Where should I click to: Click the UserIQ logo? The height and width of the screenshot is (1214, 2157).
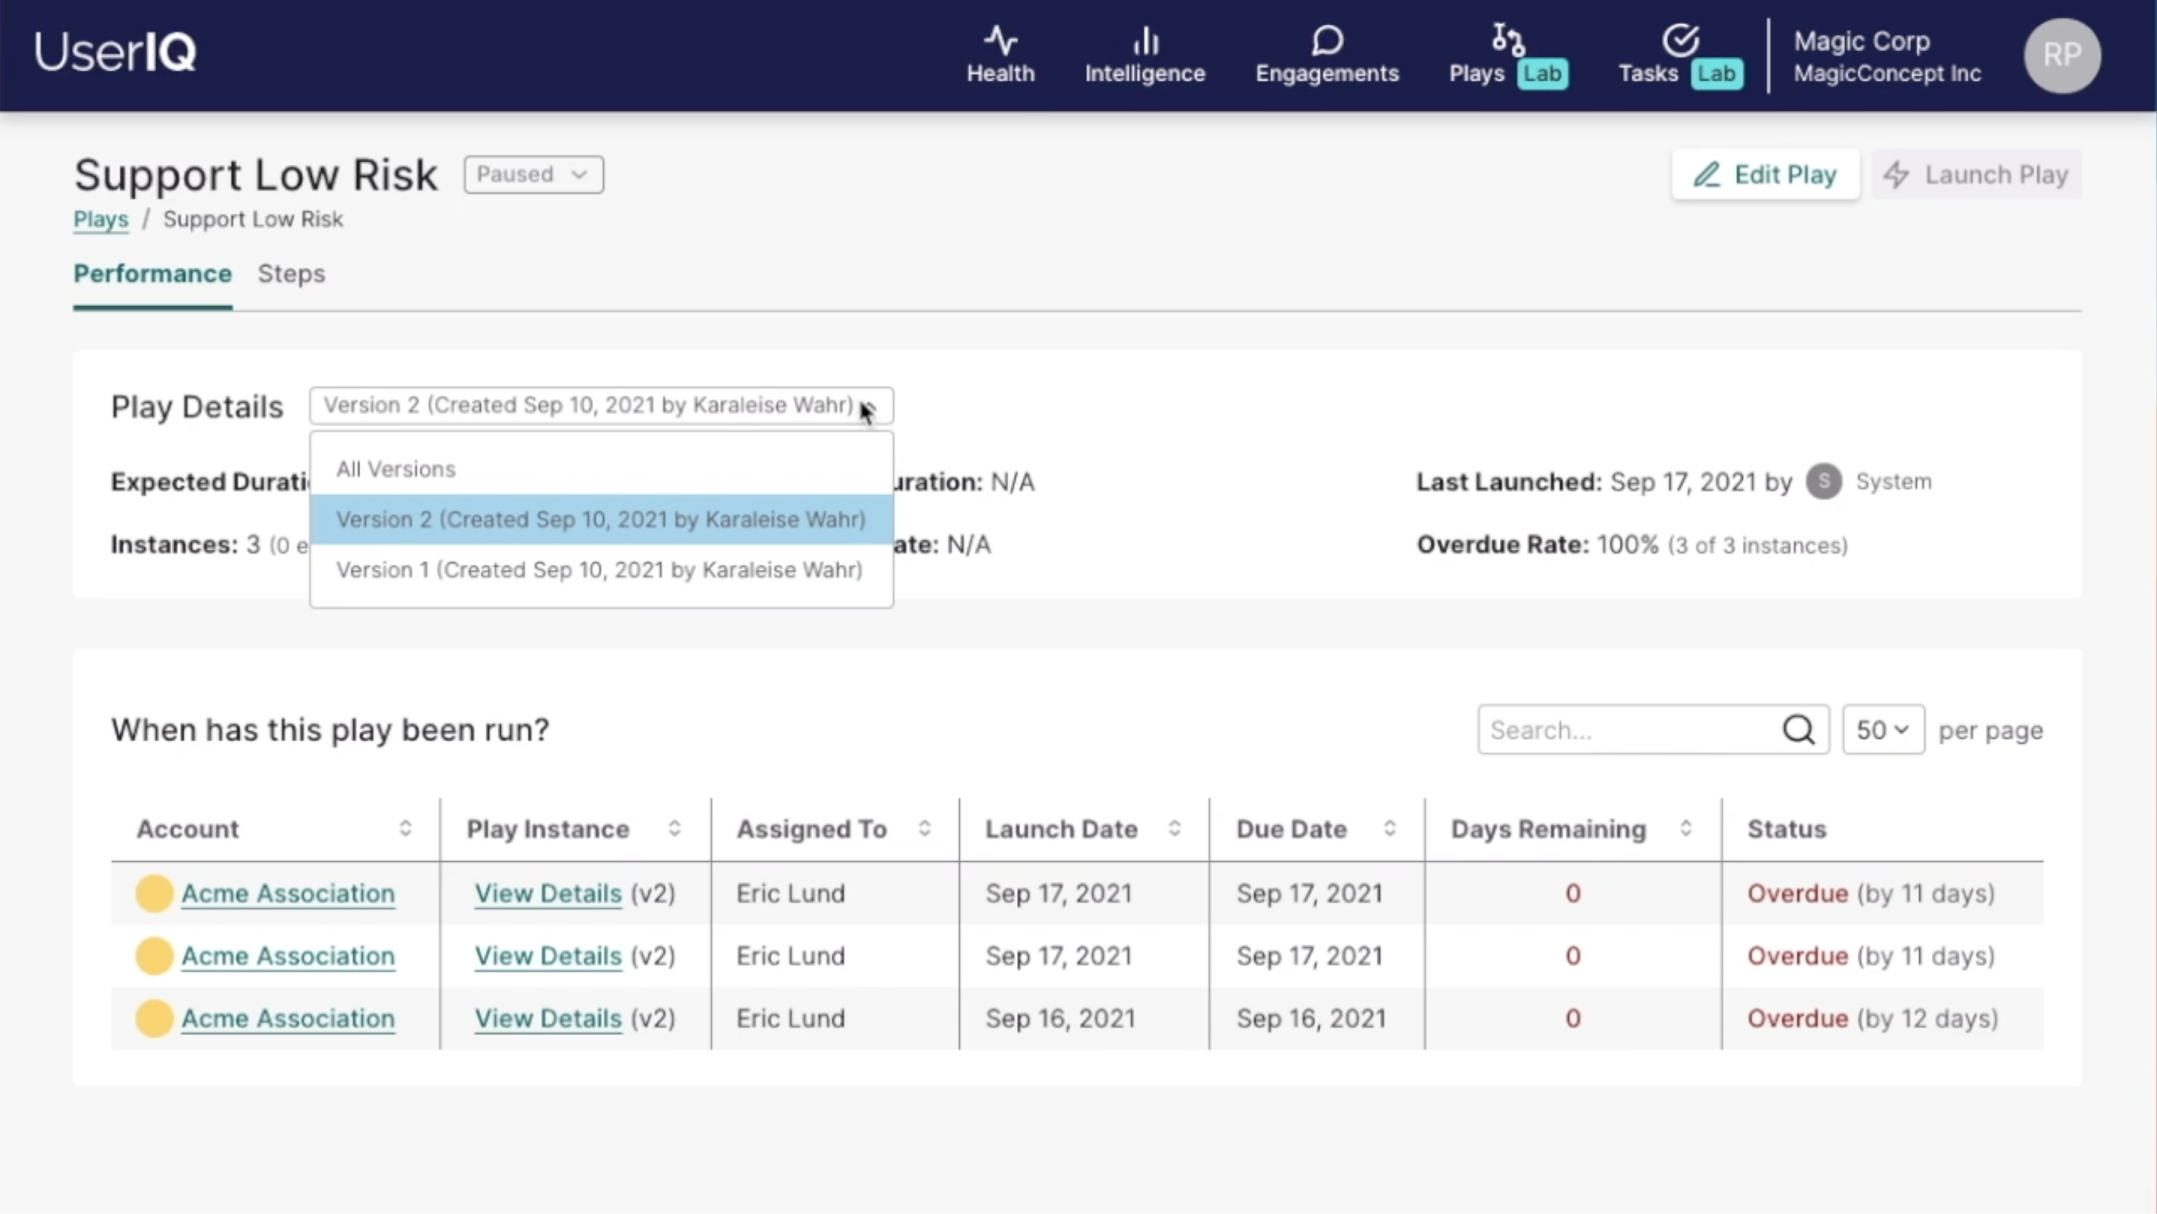tap(116, 52)
